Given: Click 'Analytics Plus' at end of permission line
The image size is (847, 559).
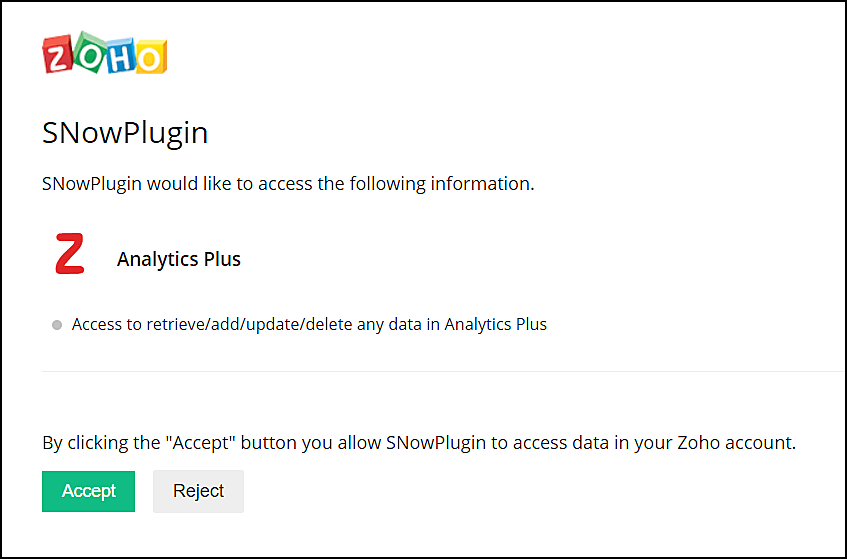Looking at the screenshot, I should click(495, 324).
